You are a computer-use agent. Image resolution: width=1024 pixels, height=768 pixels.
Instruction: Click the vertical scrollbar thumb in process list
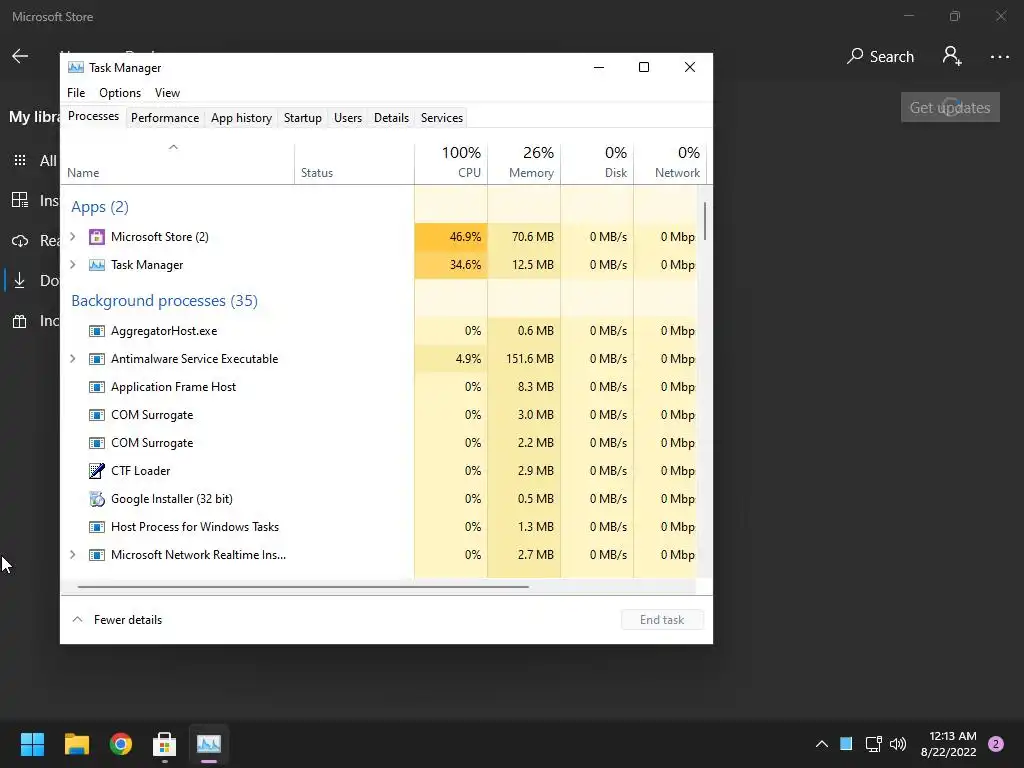pos(705,221)
